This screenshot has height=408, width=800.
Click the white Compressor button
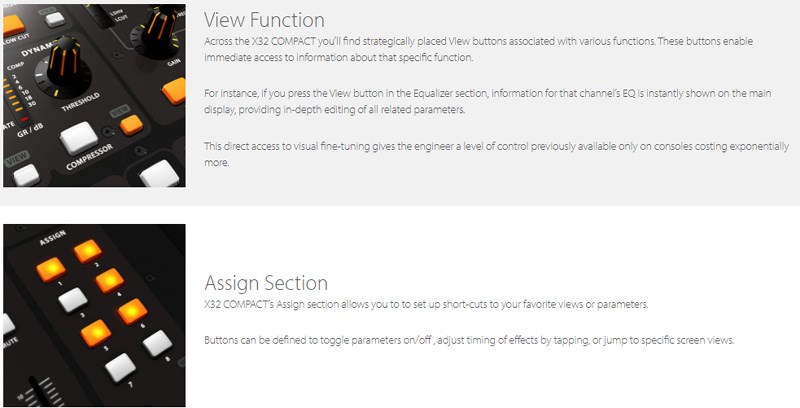(x=79, y=138)
